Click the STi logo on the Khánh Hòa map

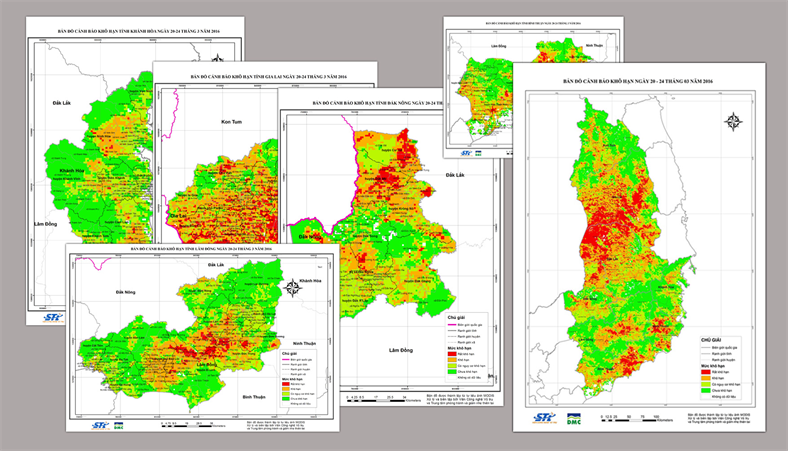(53, 317)
